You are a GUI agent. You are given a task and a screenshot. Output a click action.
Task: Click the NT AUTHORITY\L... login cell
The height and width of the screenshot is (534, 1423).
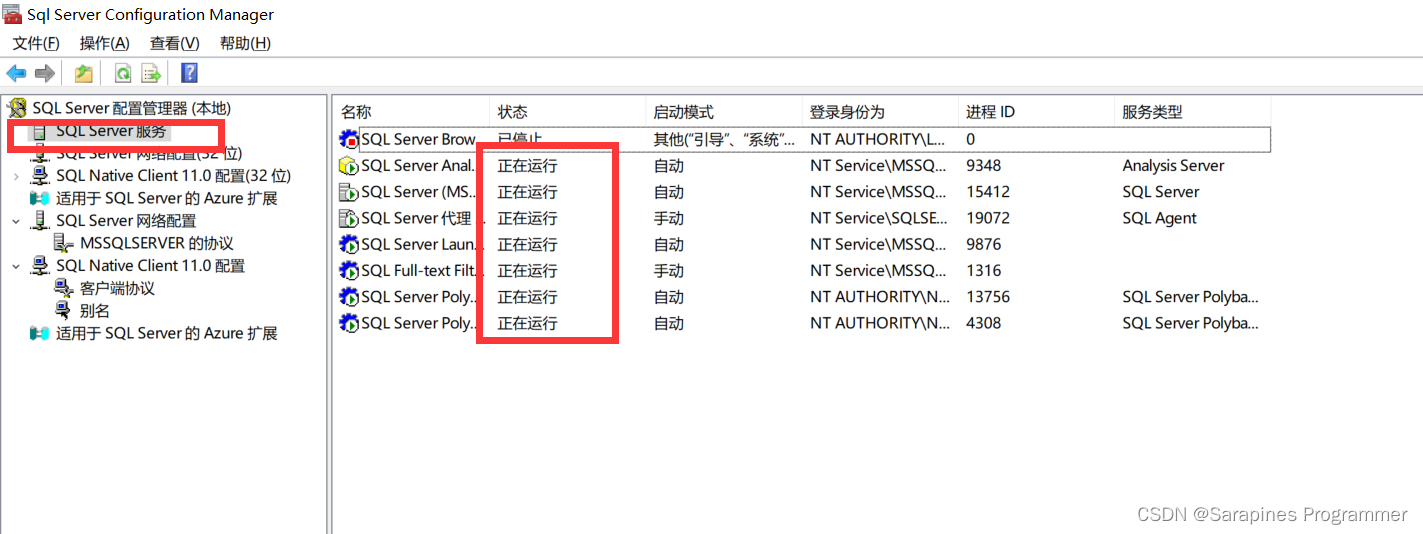pyautogui.click(x=878, y=139)
